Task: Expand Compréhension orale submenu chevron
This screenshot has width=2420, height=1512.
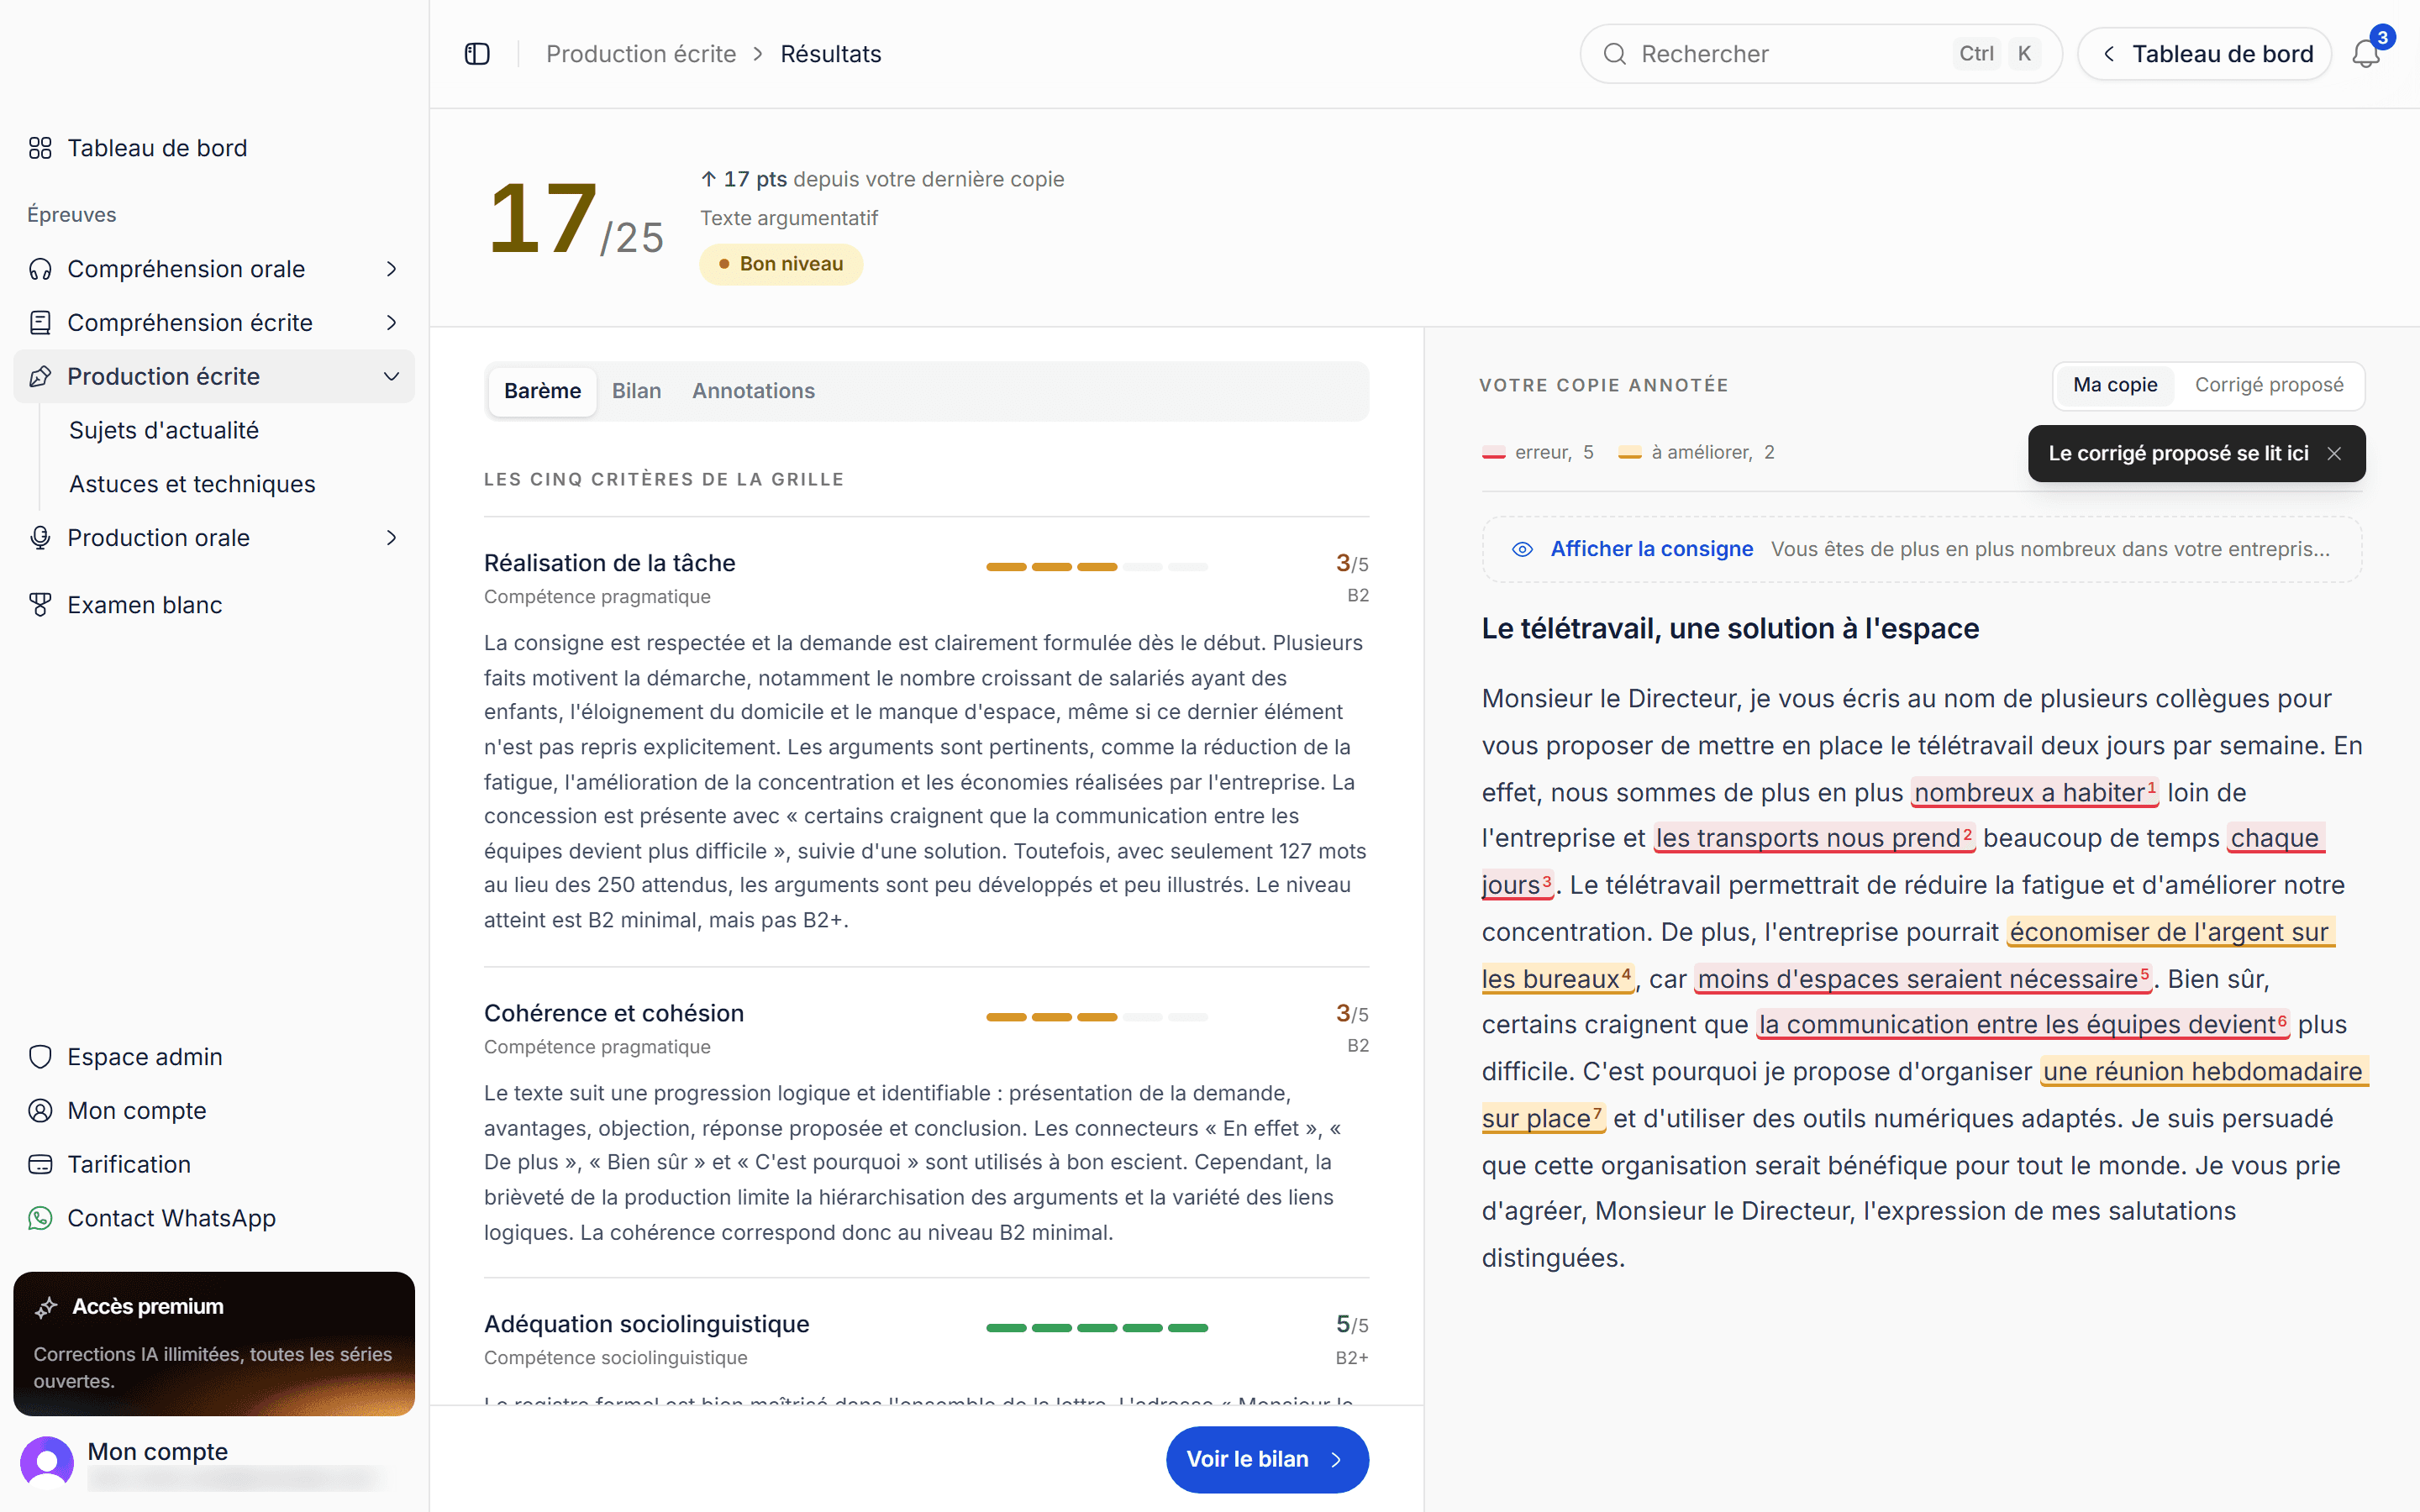Action: (392, 269)
